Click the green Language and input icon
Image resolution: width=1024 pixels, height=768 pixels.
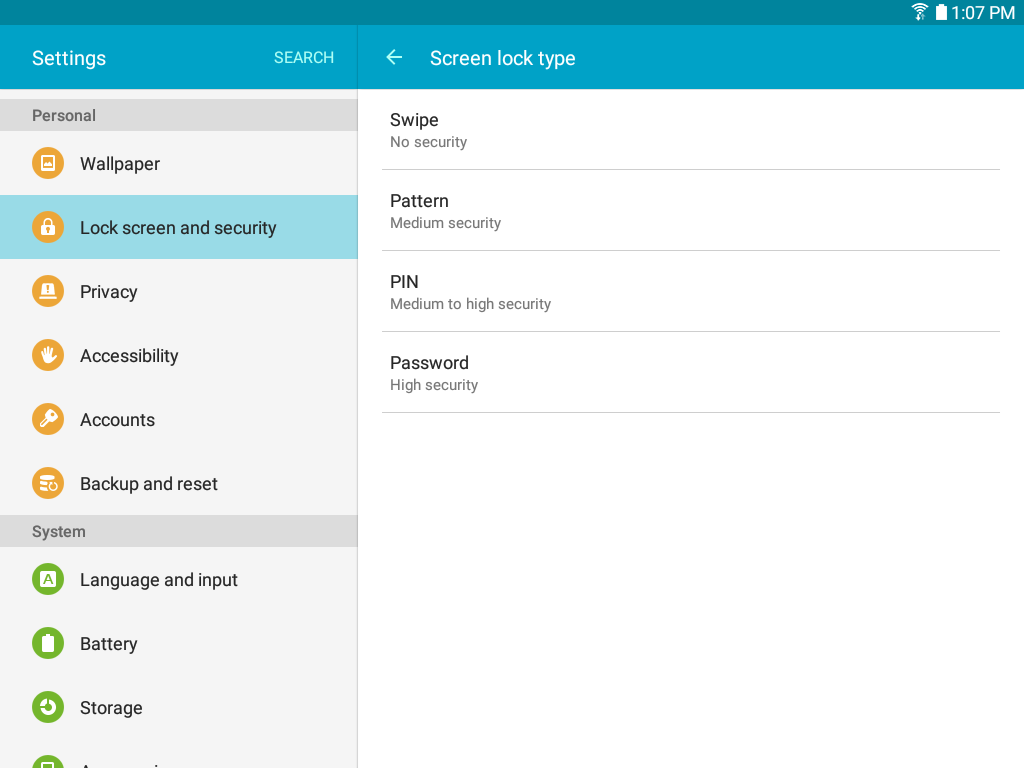tap(48, 579)
